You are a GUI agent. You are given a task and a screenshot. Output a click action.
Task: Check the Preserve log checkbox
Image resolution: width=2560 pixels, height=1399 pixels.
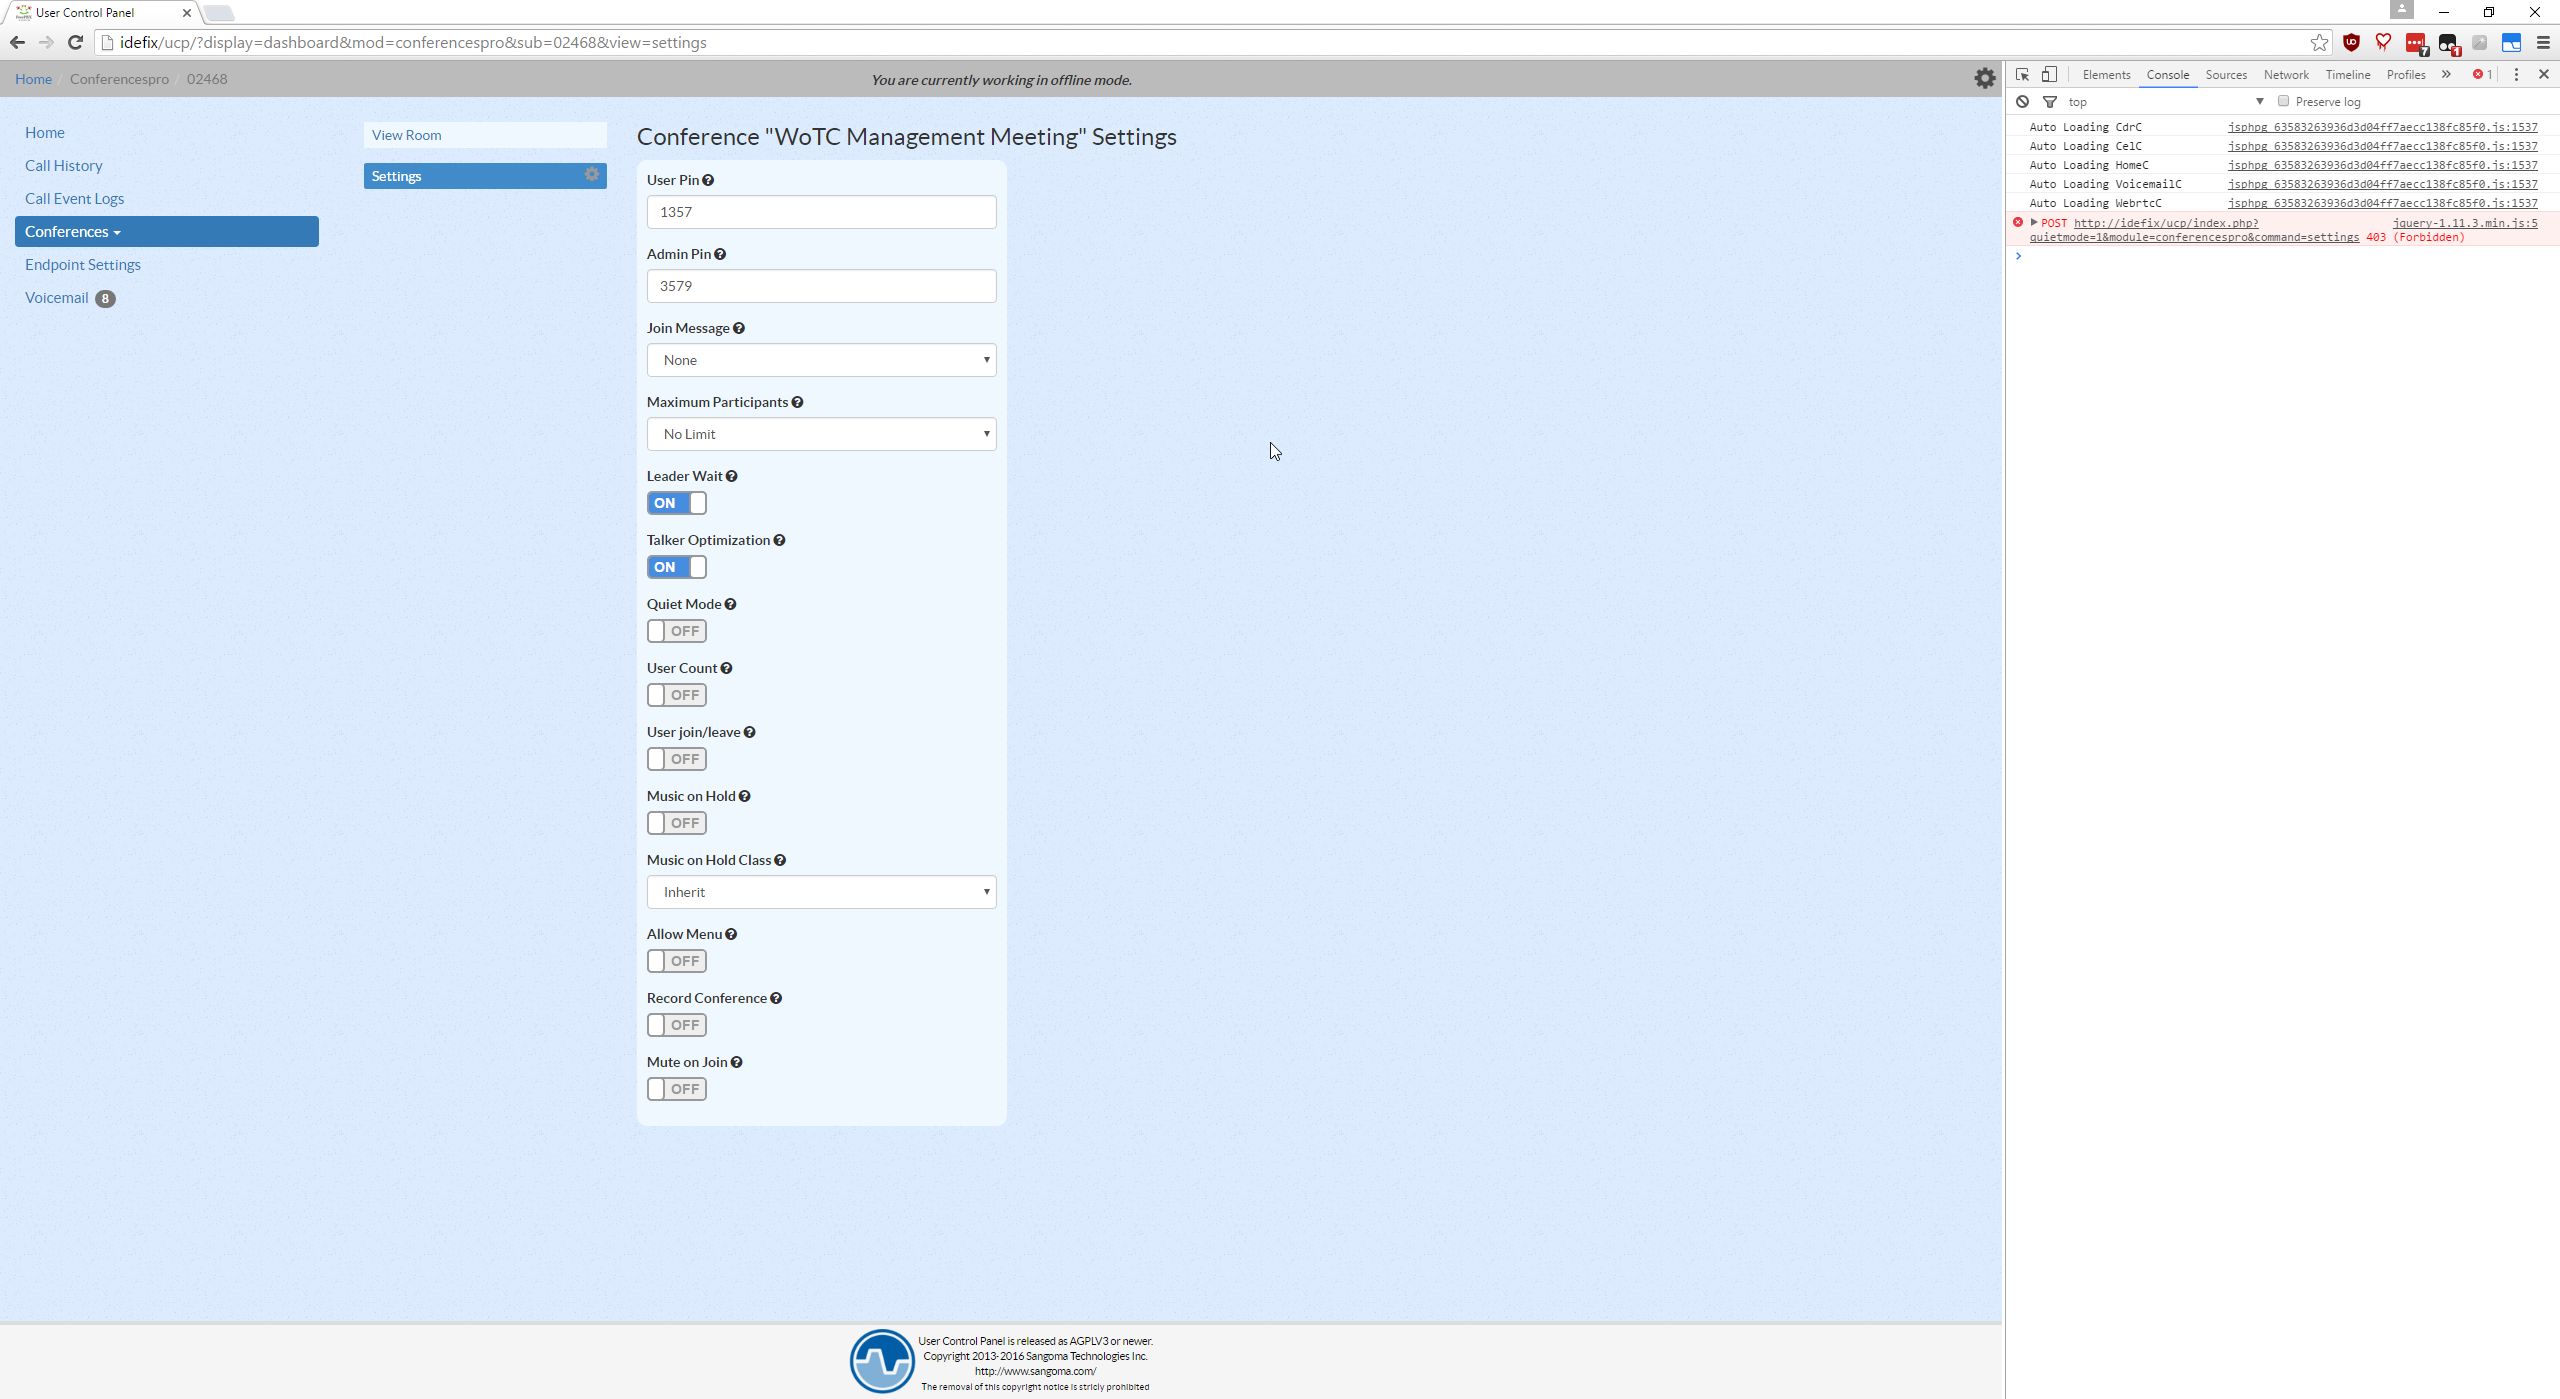click(x=2283, y=101)
